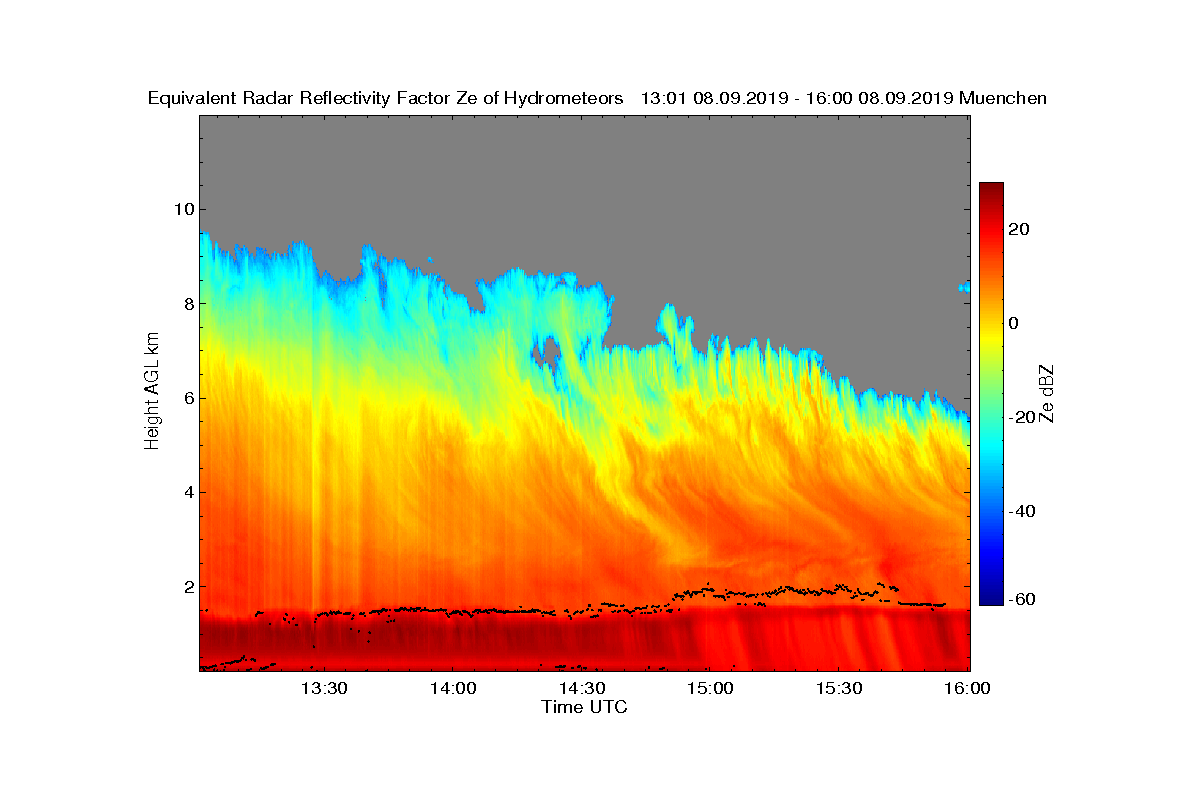1200x800 pixels.
Task: Click the dark blue bottom of colorbar
Action: (991, 598)
